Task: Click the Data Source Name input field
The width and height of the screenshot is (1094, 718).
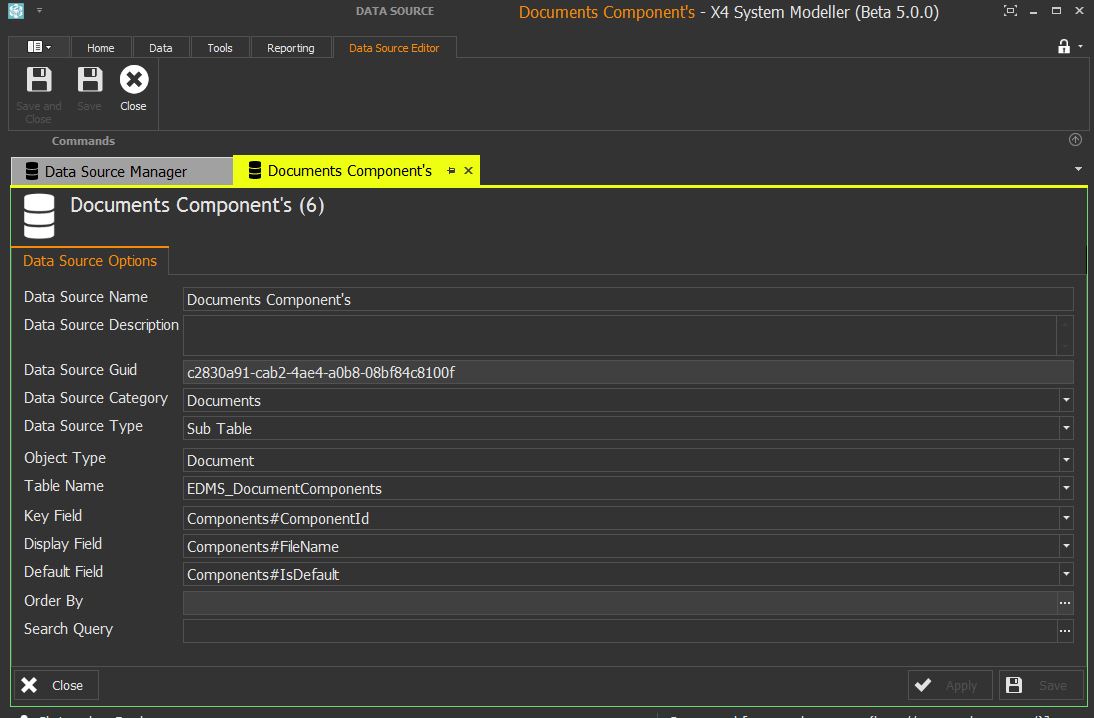Action: 628,299
